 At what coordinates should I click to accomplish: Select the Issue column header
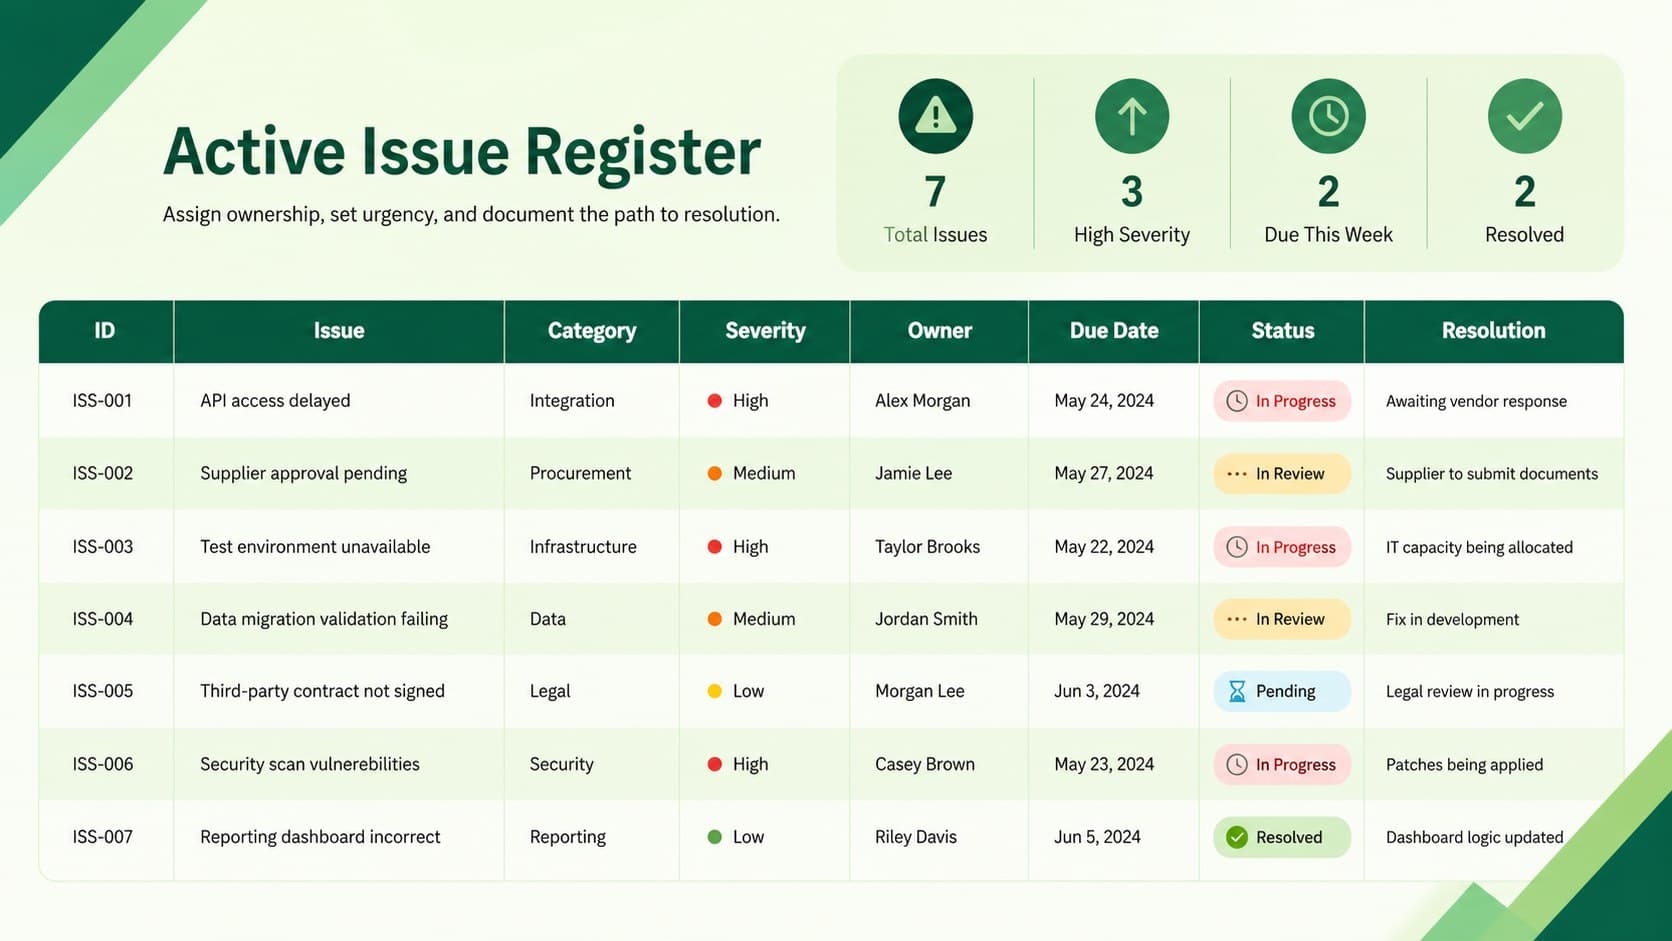pos(339,331)
